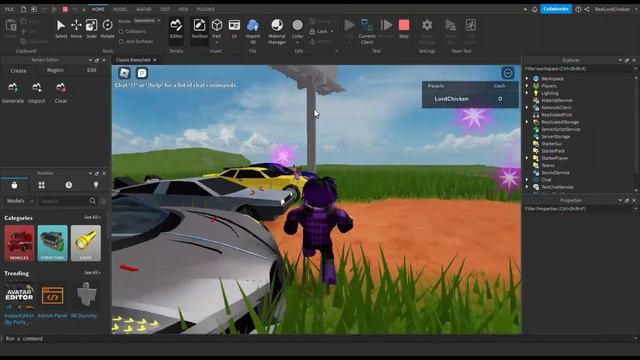Expand the Lighting node in Explorer
Screen dimensions: 640x360
point(527,93)
